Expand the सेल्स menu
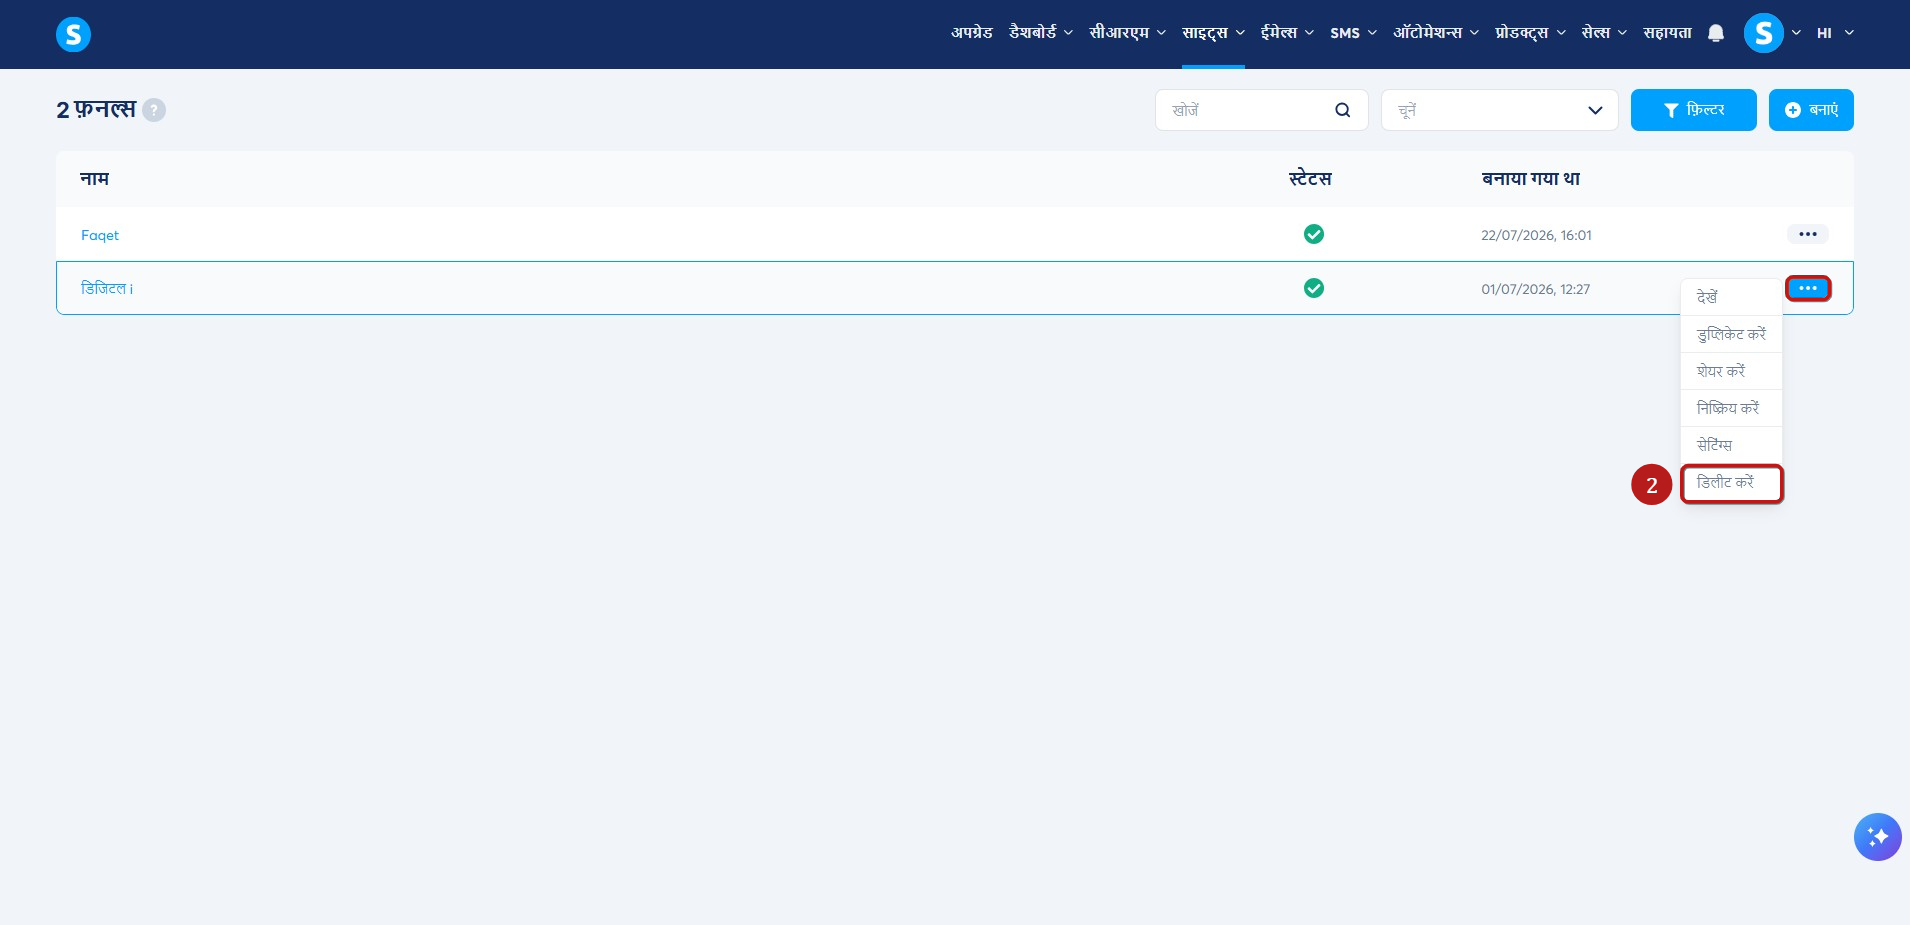This screenshot has height=925, width=1910. coord(1604,33)
